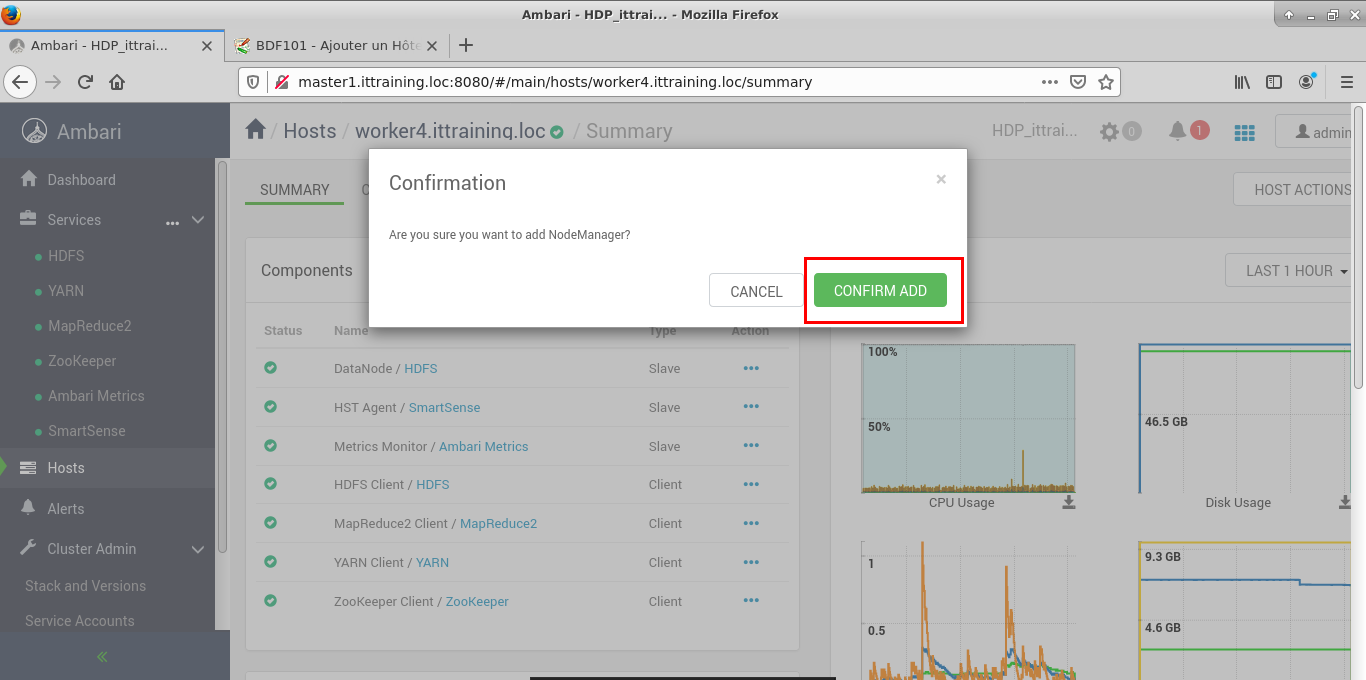Close the Confirmation dialog with X
This screenshot has height=680, width=1366.
tap(940, 180)
